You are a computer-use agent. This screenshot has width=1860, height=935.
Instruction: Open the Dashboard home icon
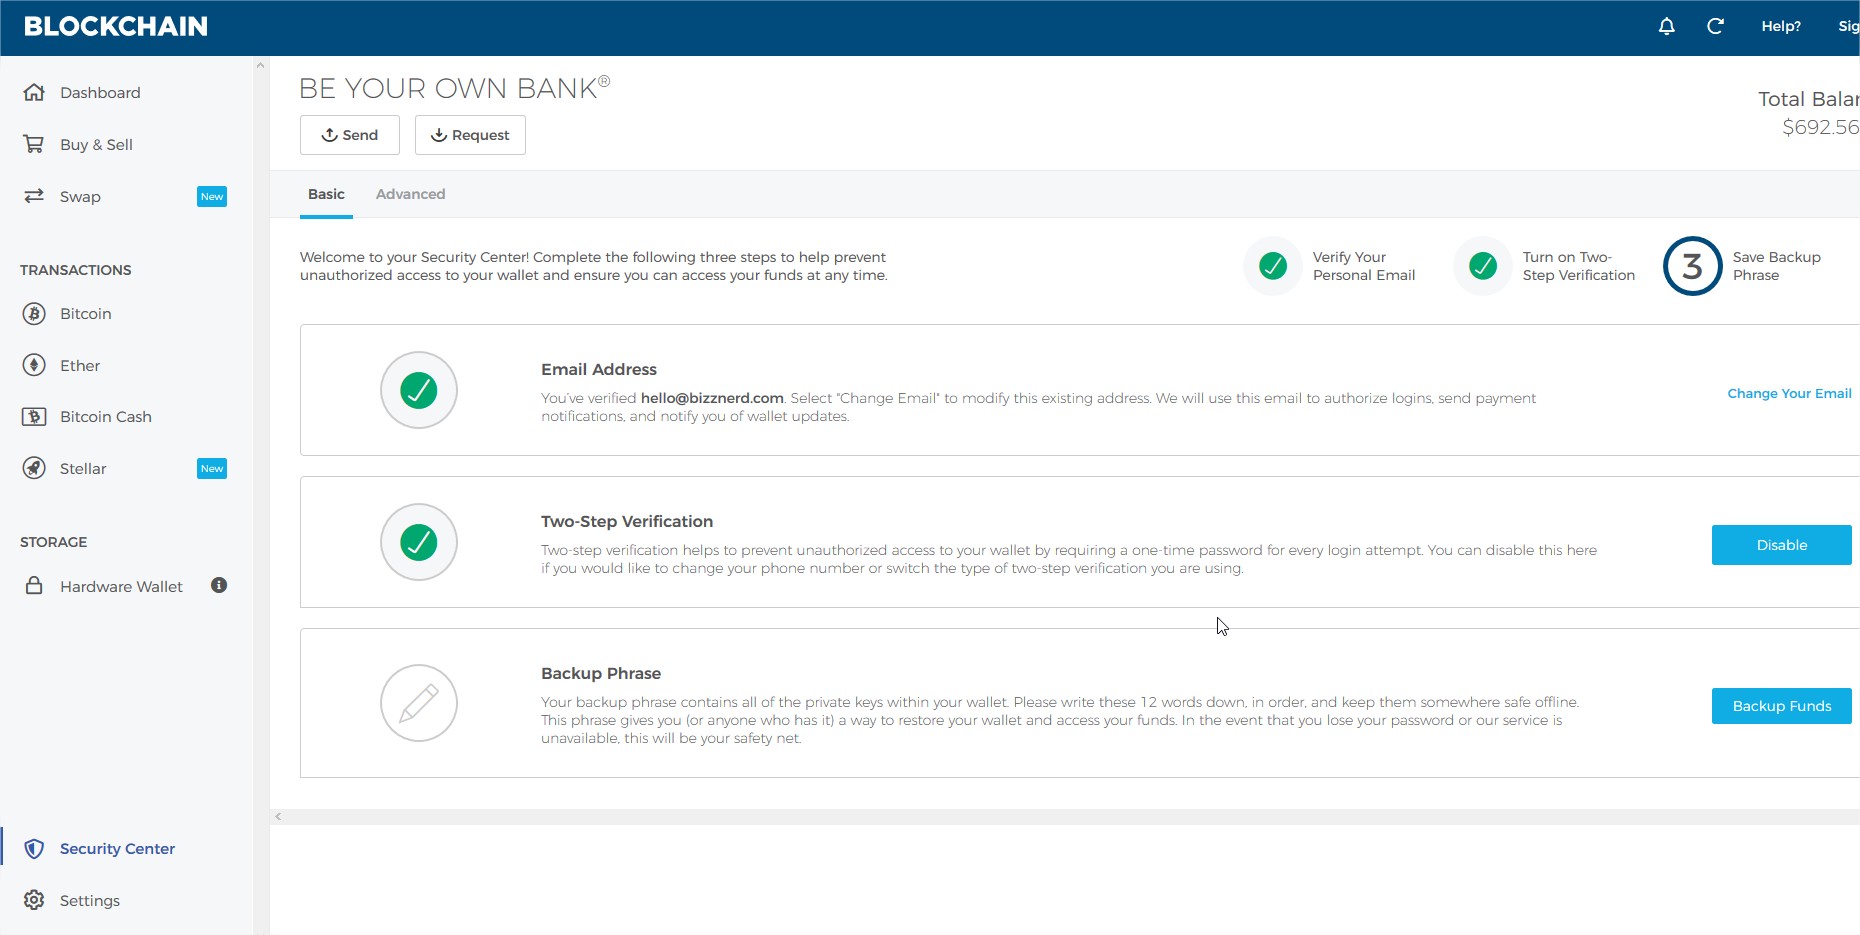click(x=34, y=92)
